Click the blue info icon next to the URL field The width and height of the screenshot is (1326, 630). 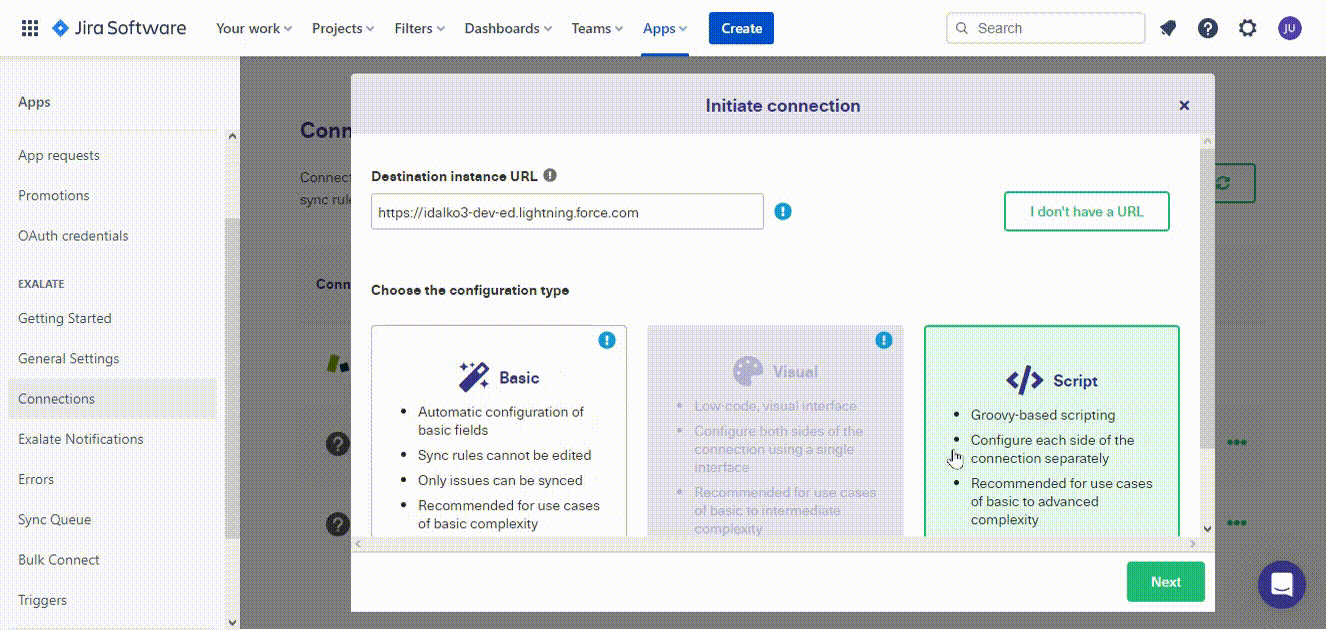tap(783, 212)
